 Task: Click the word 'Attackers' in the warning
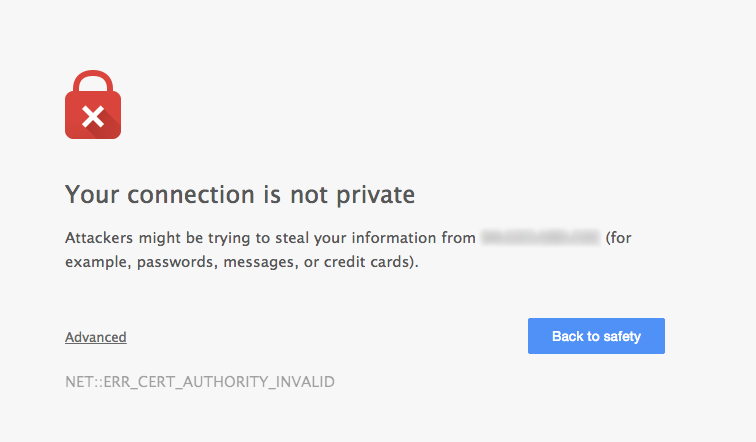(x=99, y=238)
